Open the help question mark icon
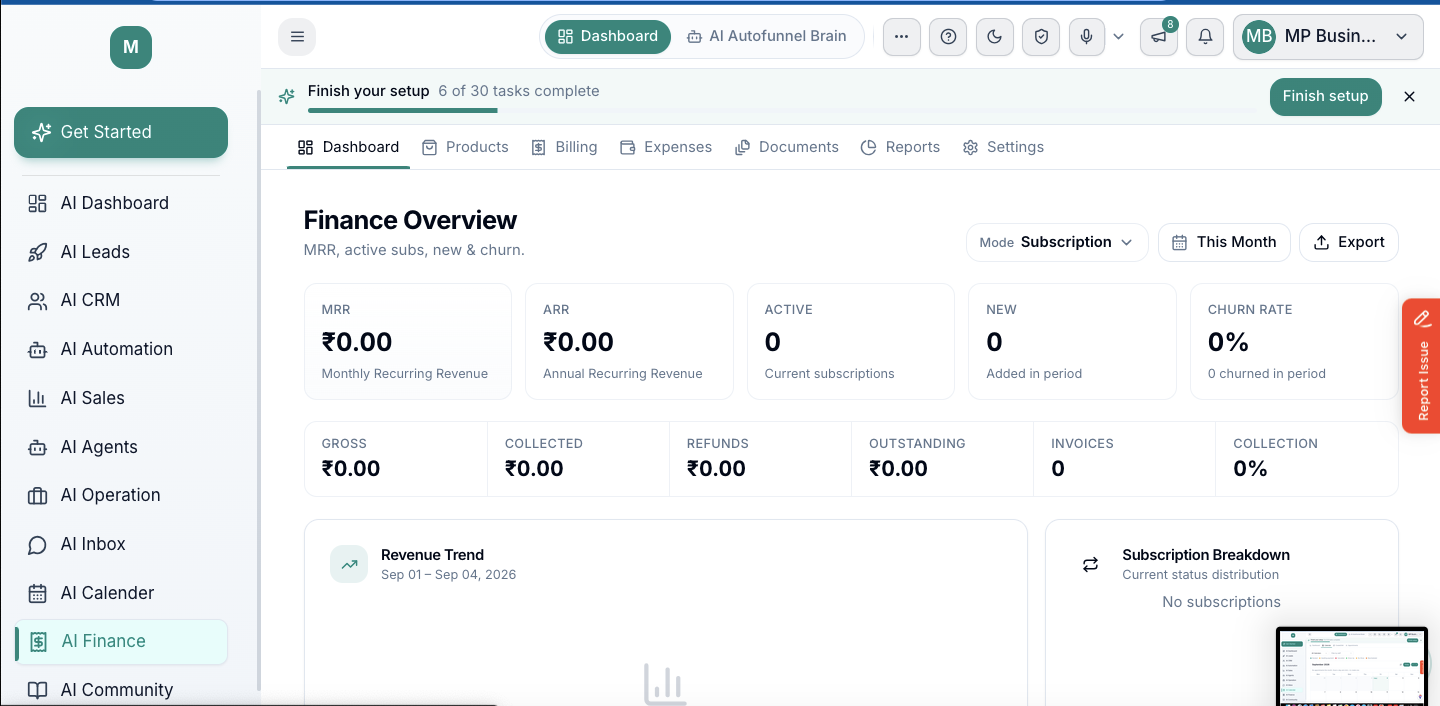1440x706 pixels. [x=948, y=37]
